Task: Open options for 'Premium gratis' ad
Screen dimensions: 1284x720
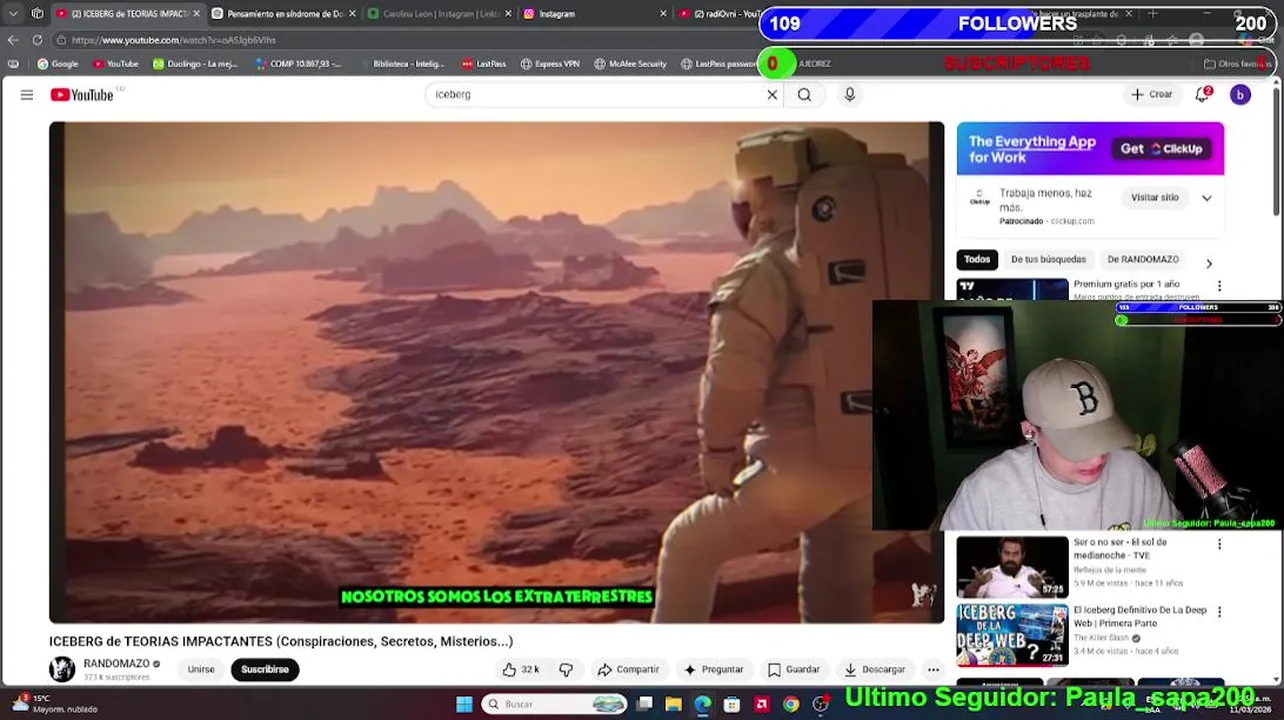Action: 1219,286
